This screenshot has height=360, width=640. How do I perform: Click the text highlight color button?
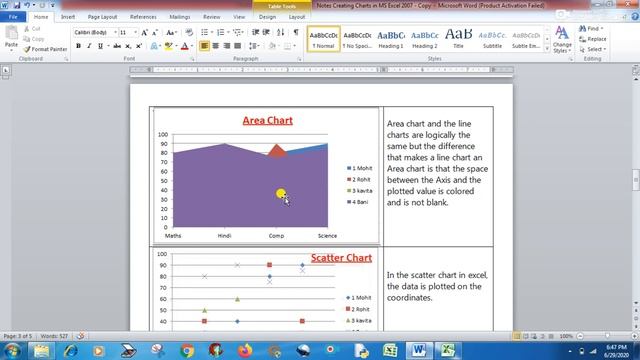168,46
